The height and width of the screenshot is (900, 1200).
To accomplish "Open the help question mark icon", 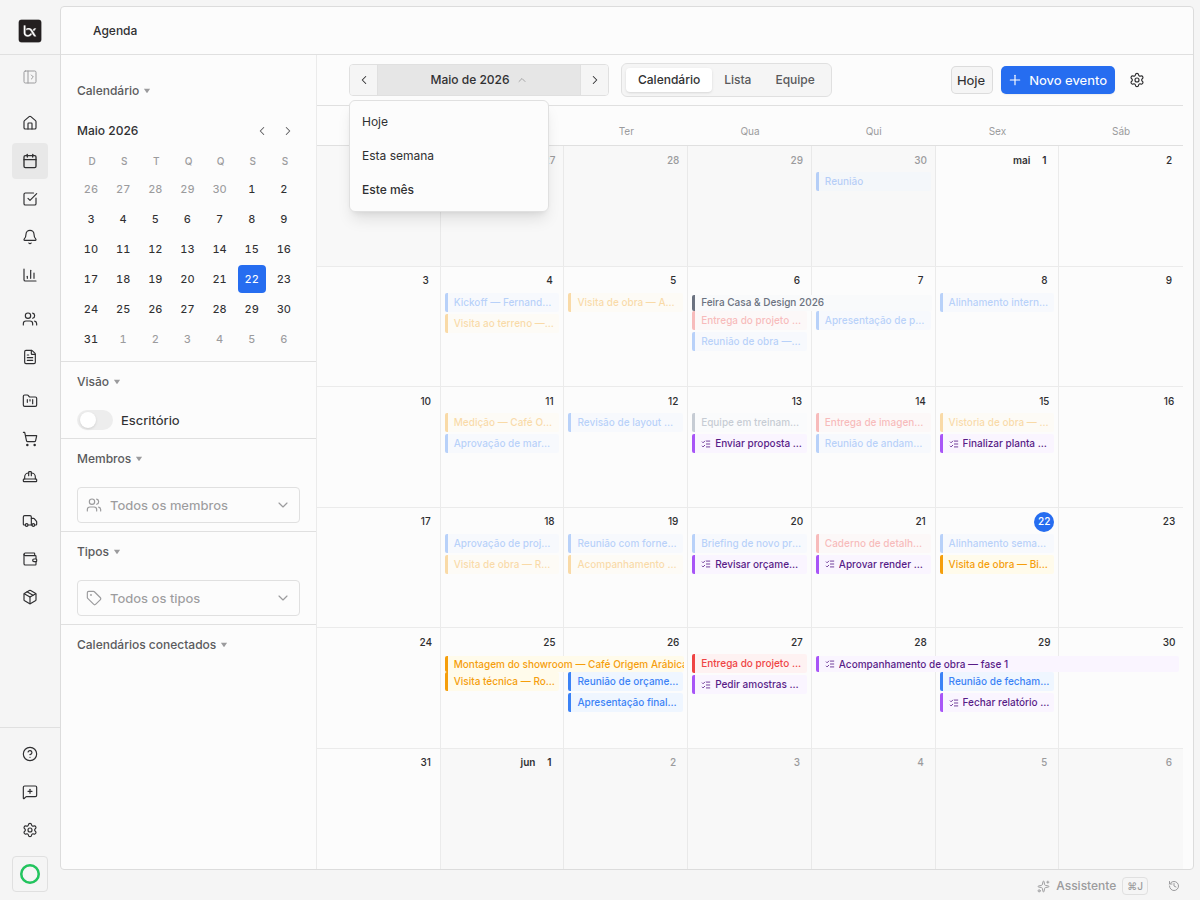I will [x=30, y=754].
